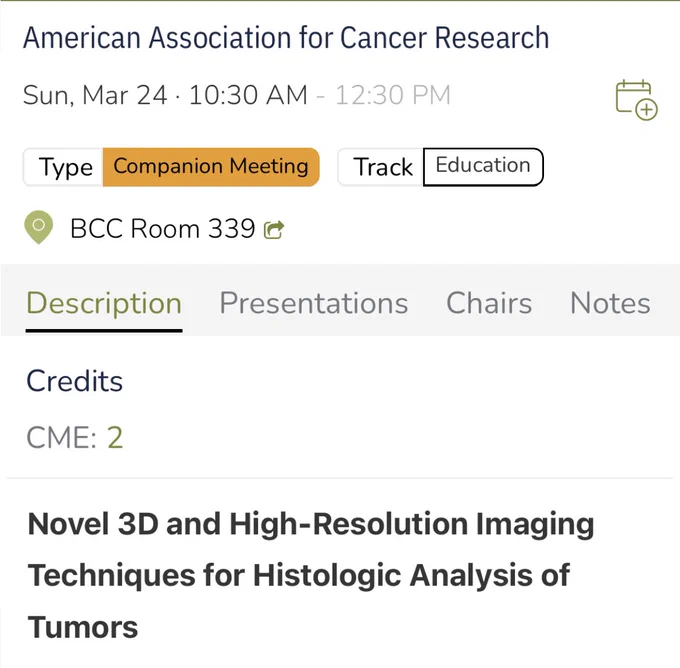
Task: Open the Chairs tab
Action: tap(489, 303)
